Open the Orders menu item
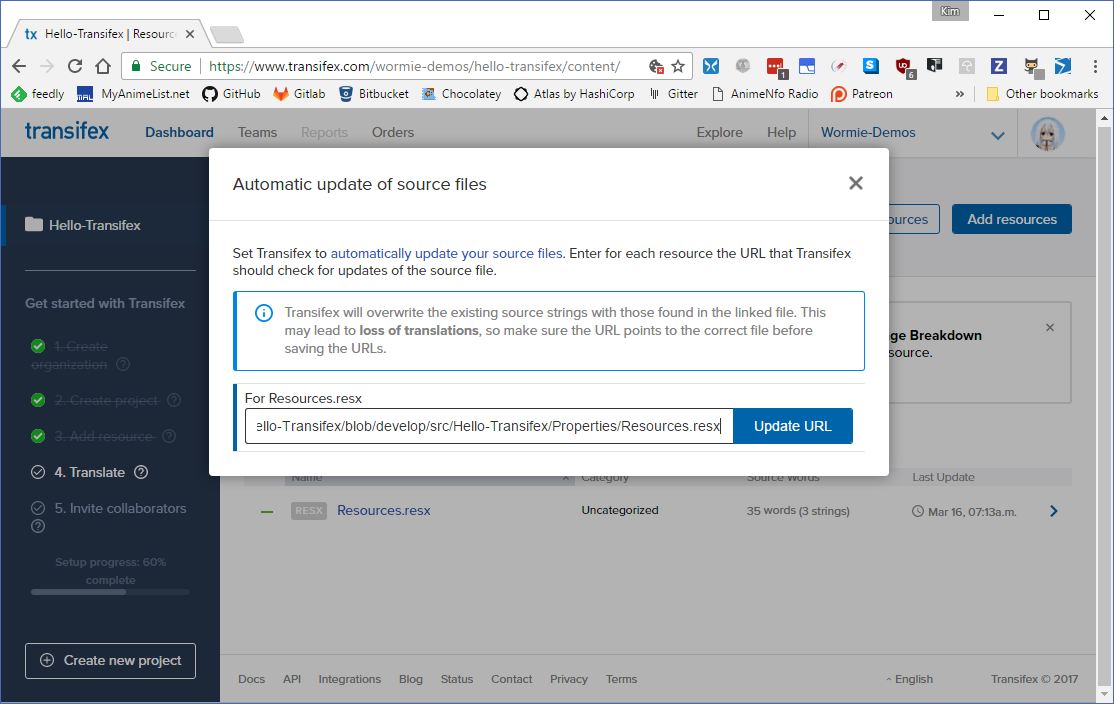The image size is (1114, 704). tap(393, 133)
